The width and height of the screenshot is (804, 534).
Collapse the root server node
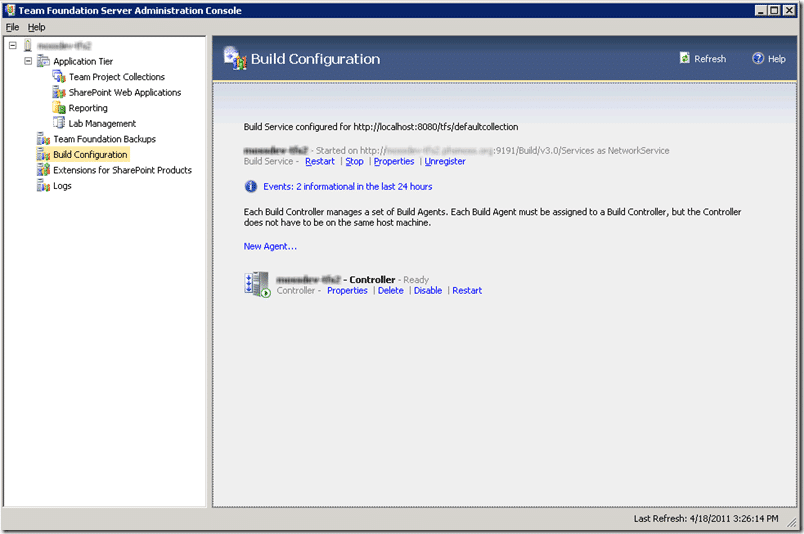(x=13, y=46)
